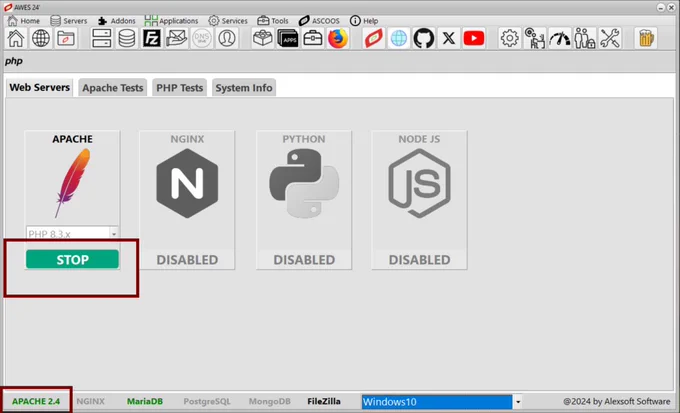
Task: Open the speedometer gauge icon
Action: coord(560,38)
